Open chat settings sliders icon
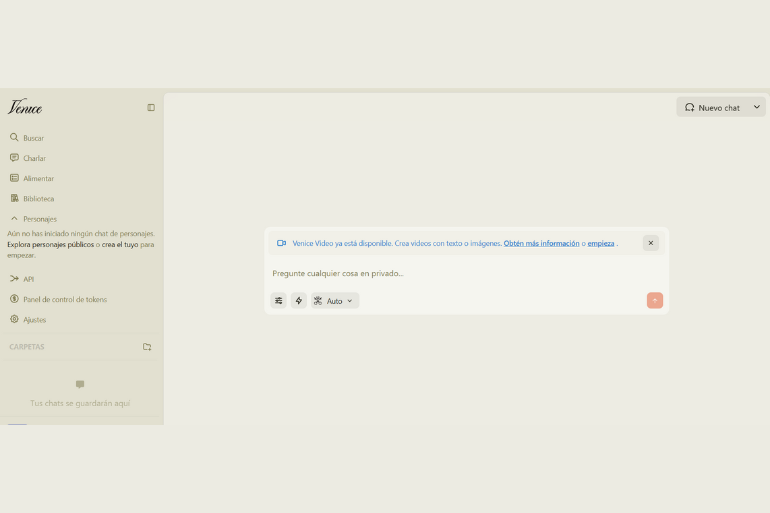The image size is (770, 513). click(278, 300)
